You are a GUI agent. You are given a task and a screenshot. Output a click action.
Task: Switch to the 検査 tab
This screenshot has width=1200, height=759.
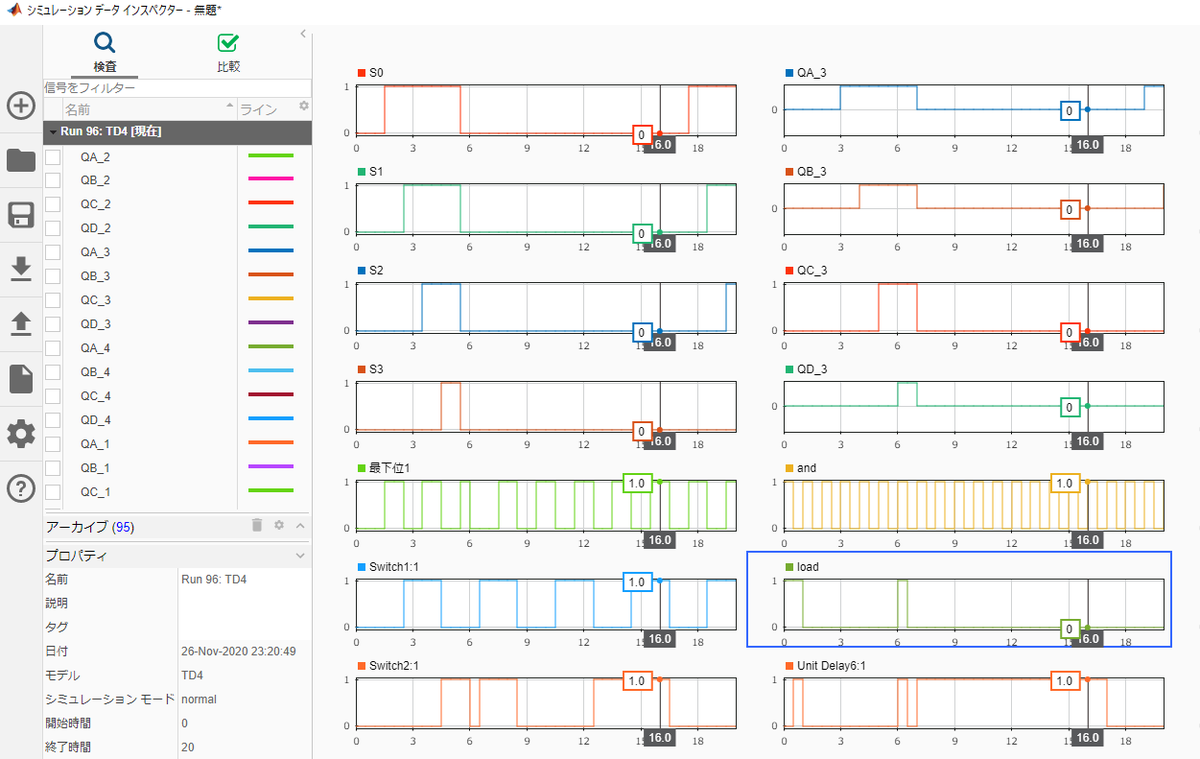[105, 53]
